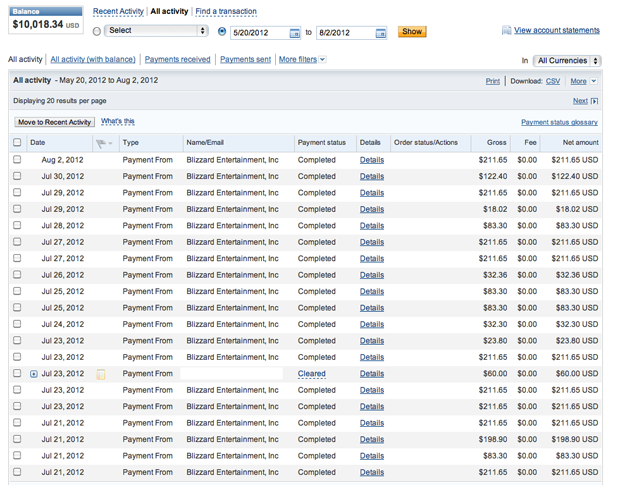Open Details for the $23.80 payment
The image size is (620, 485).
pos(372,341)
